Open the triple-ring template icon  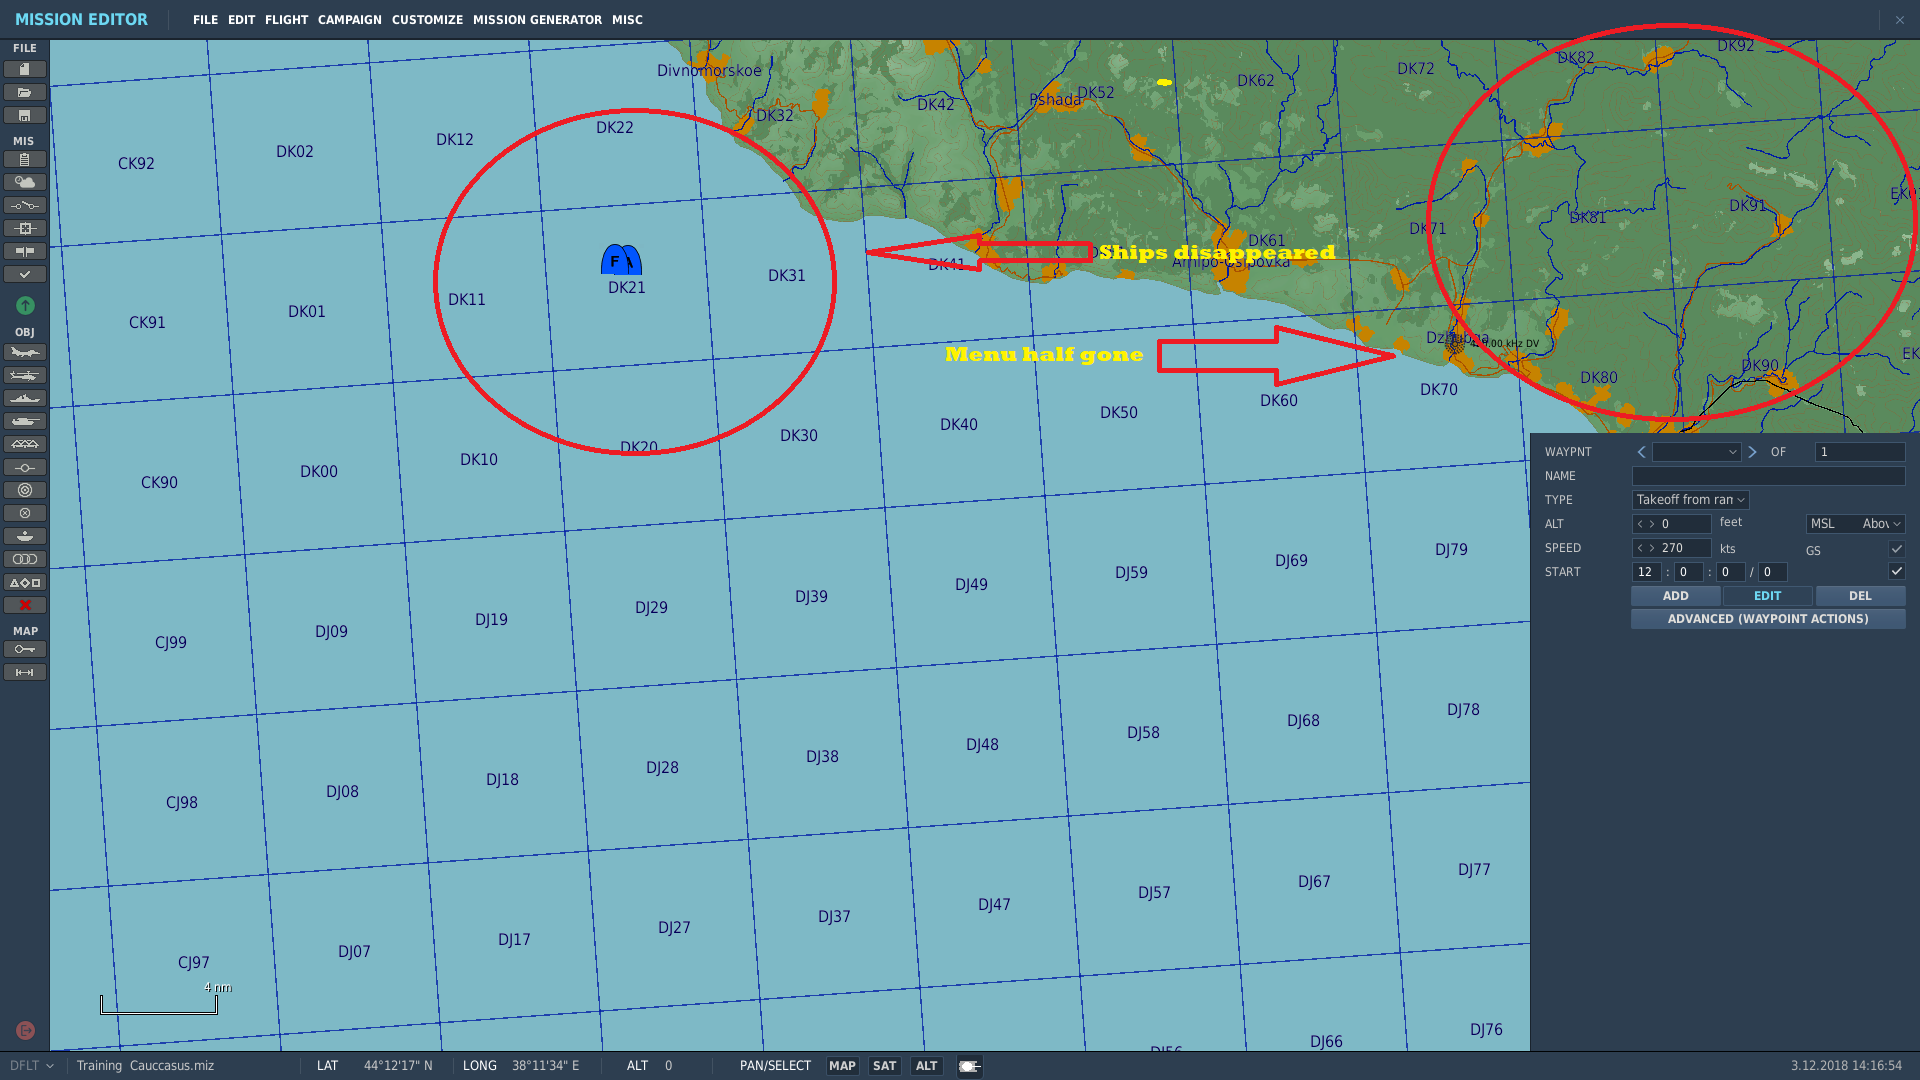(25, 559)
